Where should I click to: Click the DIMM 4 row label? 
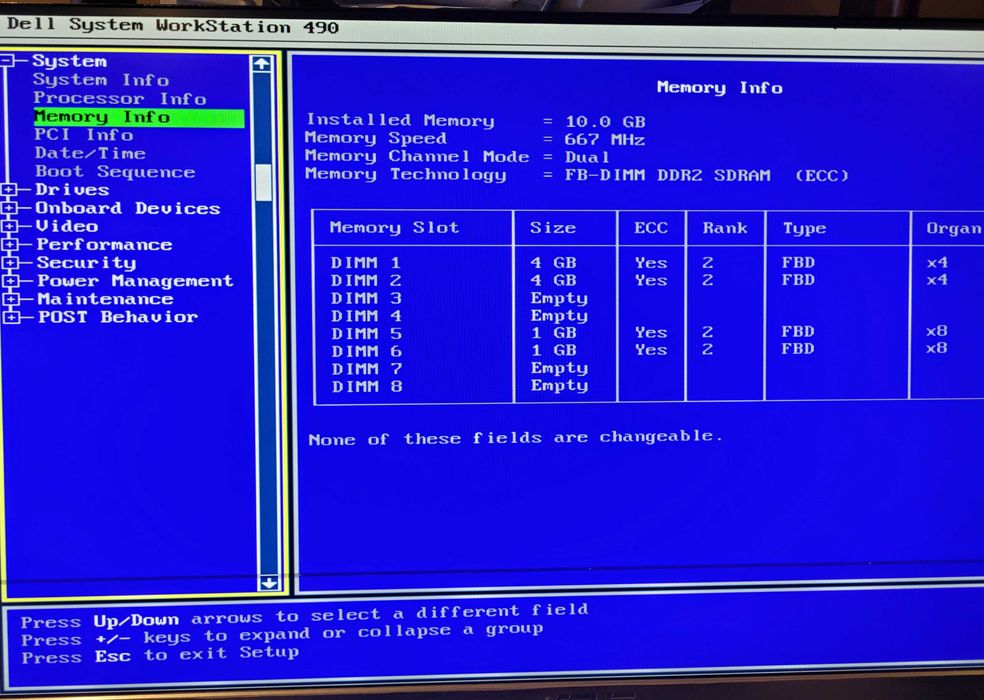tap(366, 315)
